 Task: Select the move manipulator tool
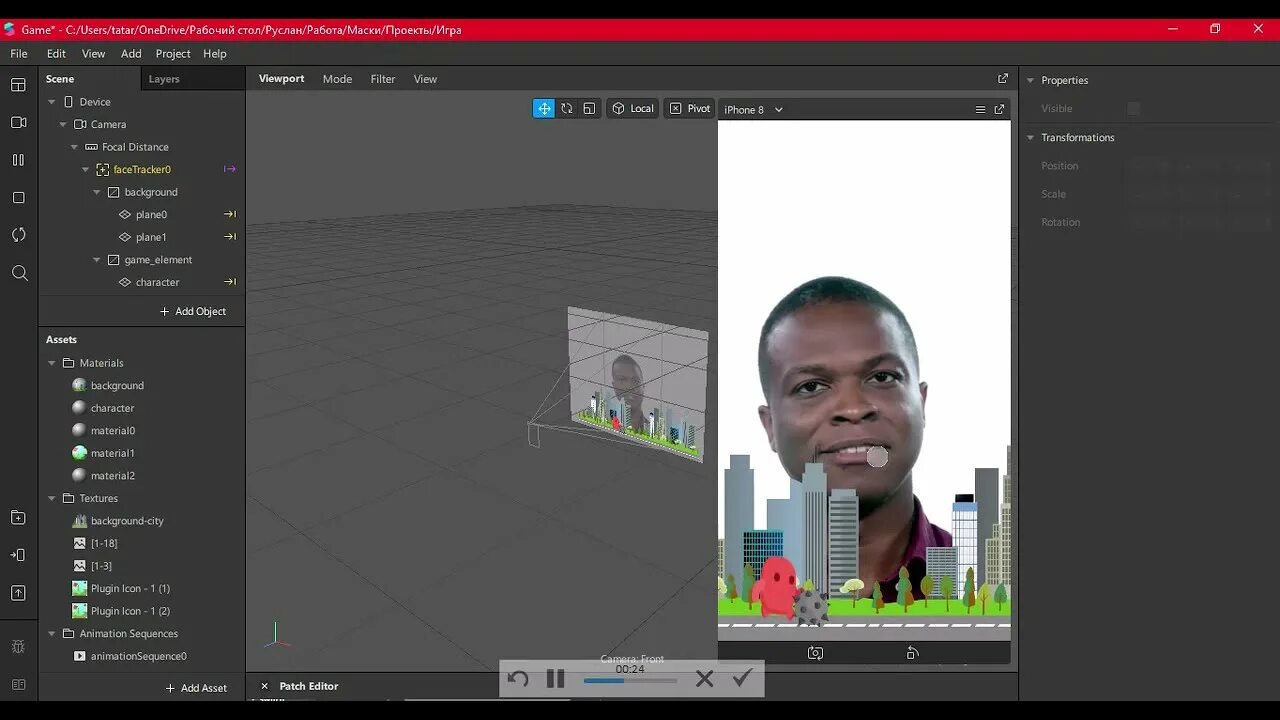(543, 108)
